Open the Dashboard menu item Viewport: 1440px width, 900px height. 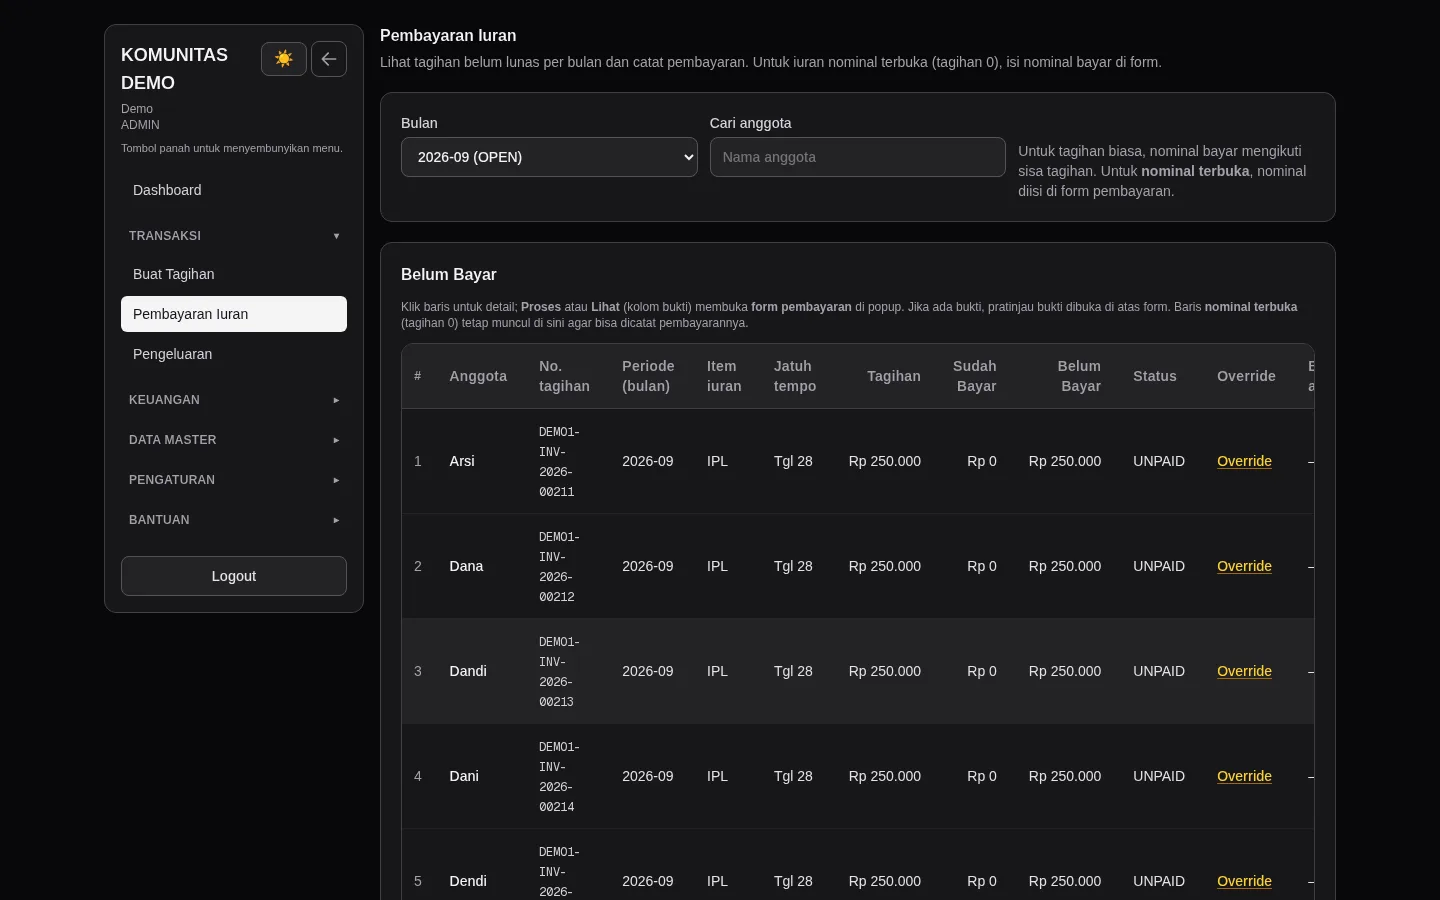(x=234, y=190)
